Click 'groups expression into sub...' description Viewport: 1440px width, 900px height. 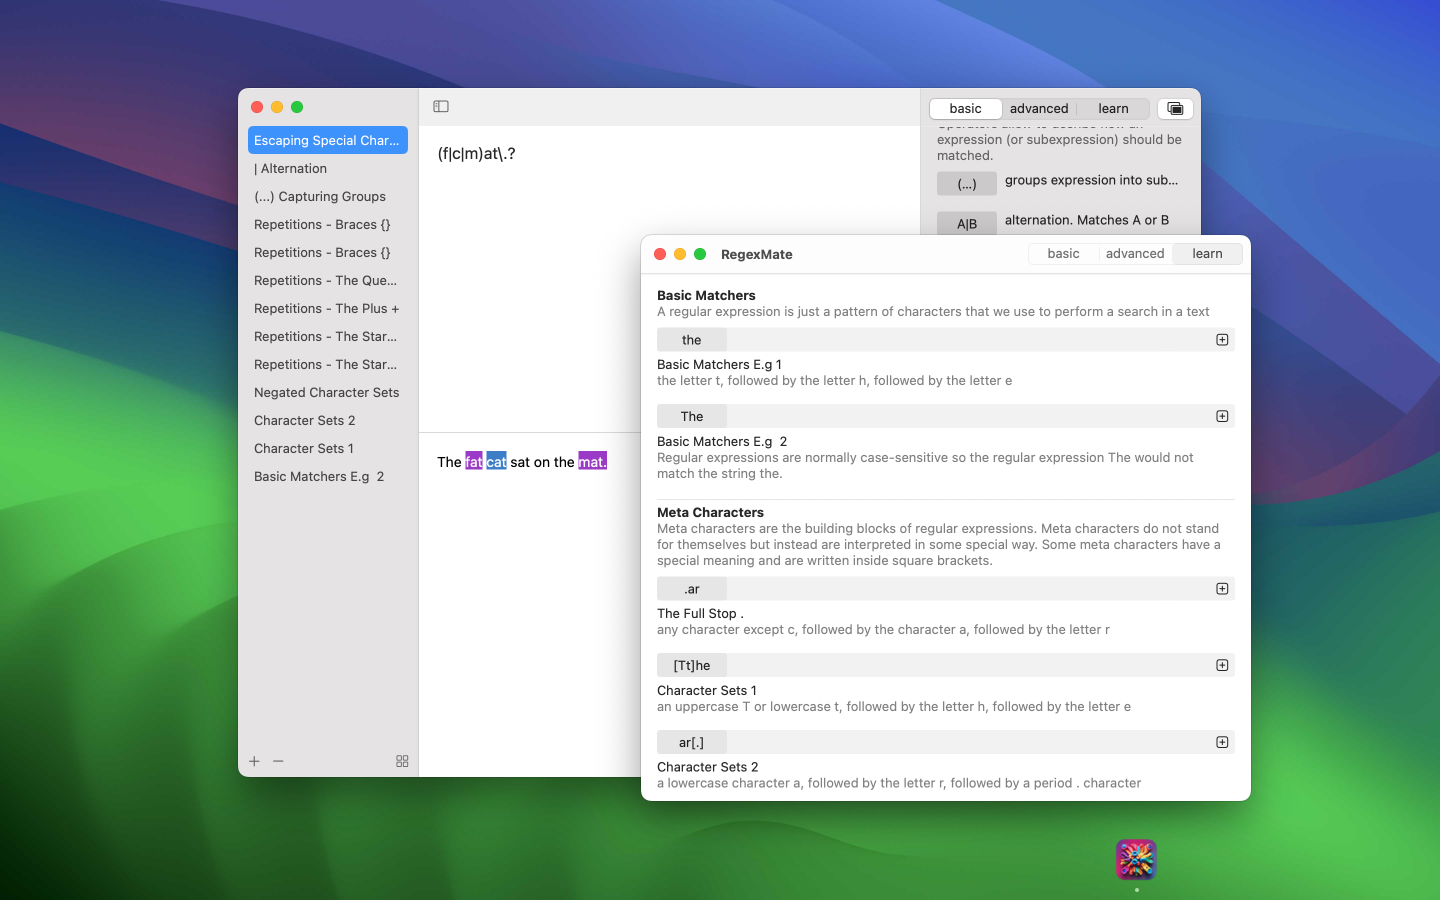point(1091,180)
